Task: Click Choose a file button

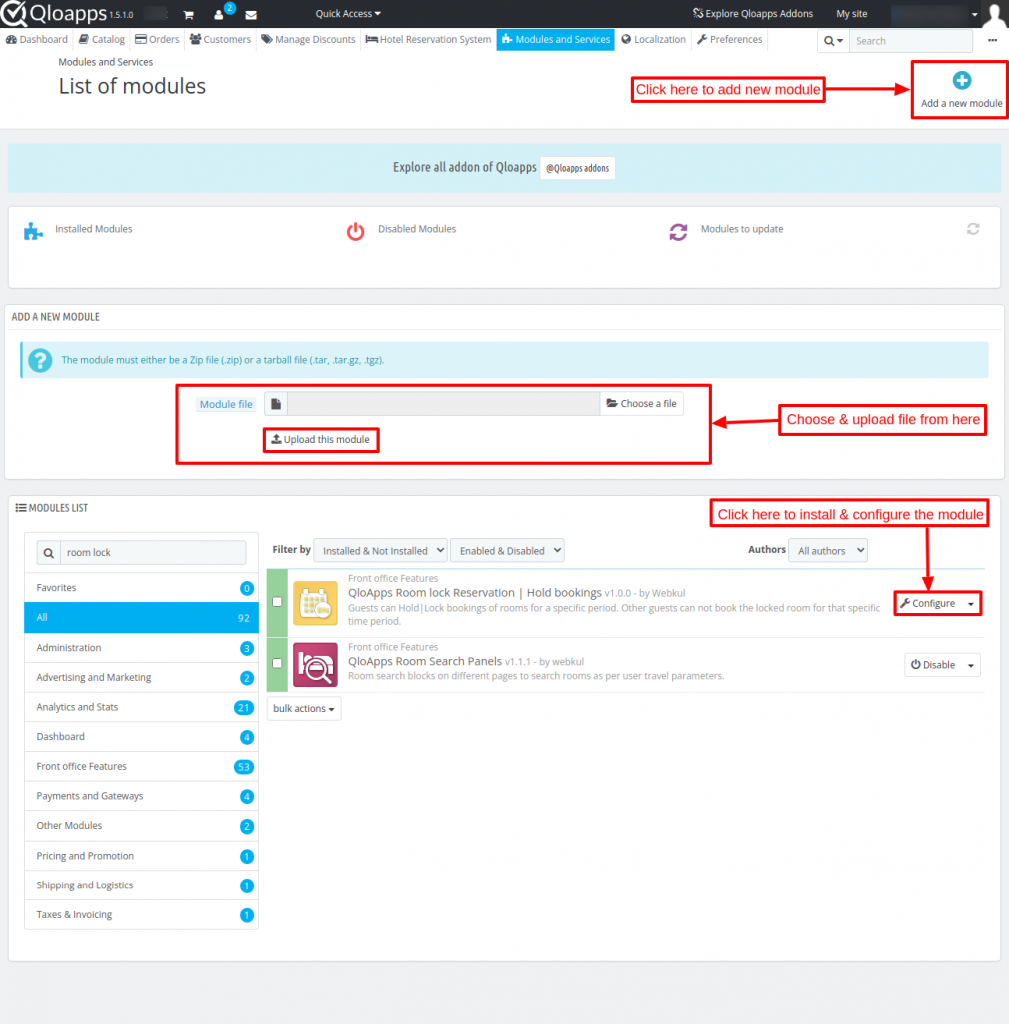Action: pyautogui.click(x=641, y=404)
